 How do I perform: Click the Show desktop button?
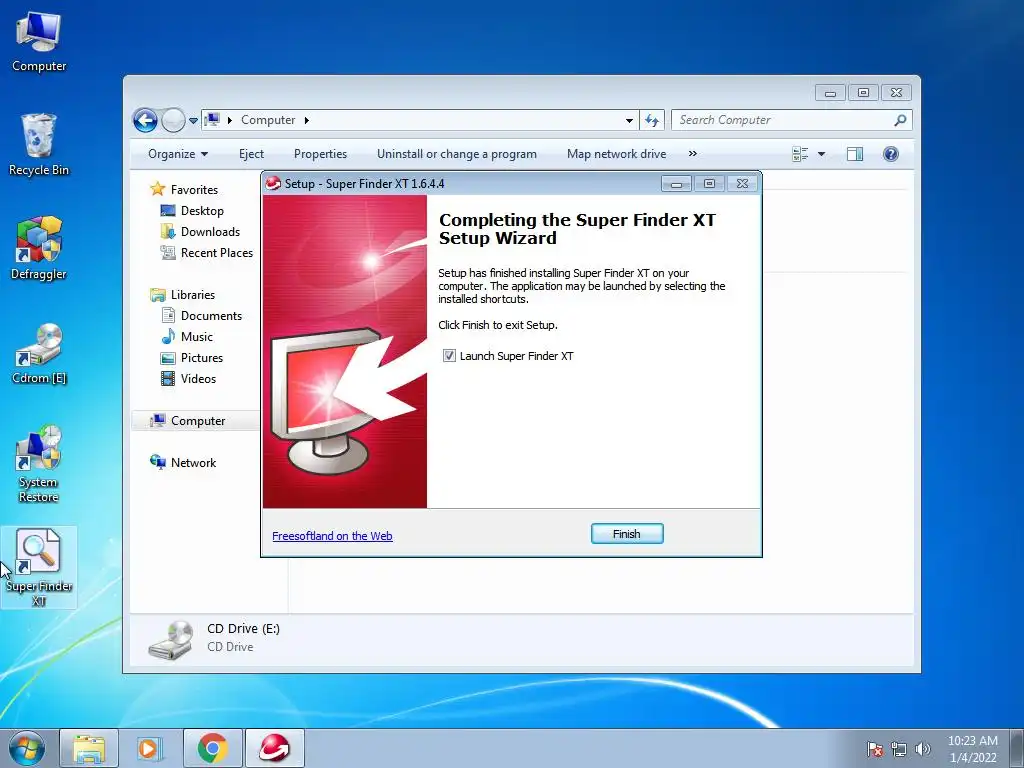[1017, 749]
